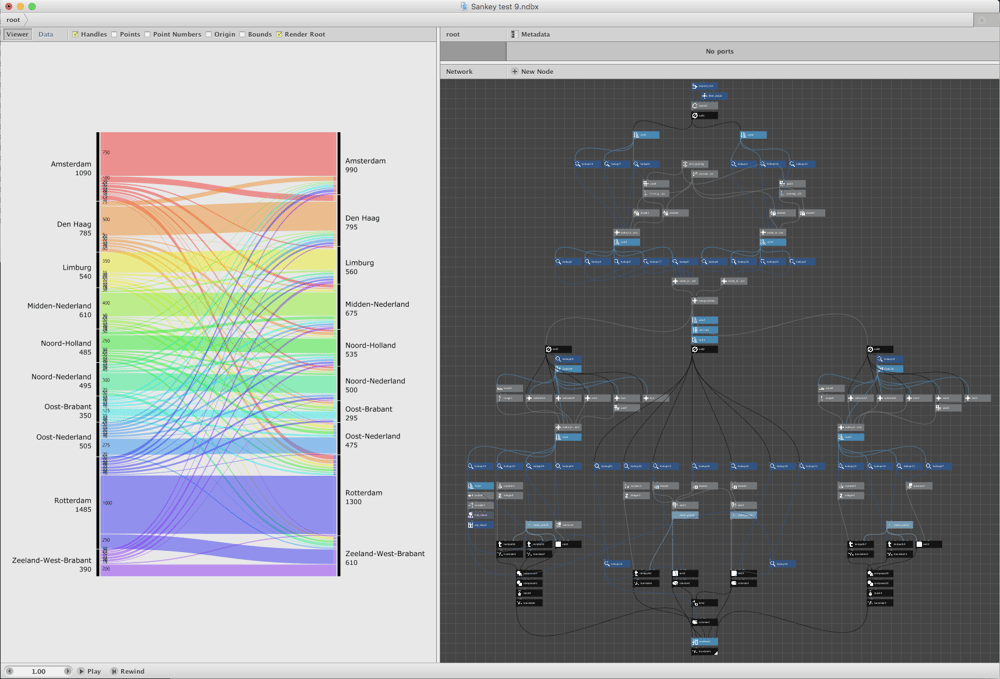Click the root breadcrumb in the address bar
Image resolution: width=1000 pixels, height=679 pixels.
13,20
